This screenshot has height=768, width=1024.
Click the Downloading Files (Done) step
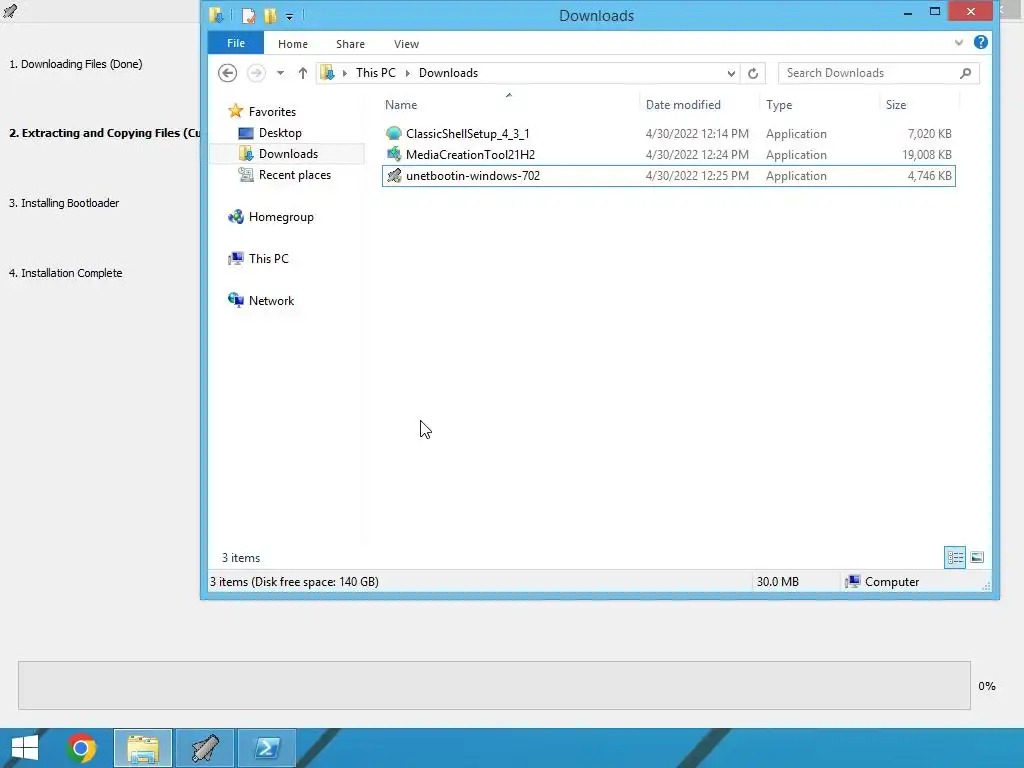pyautogui.click(x=75, y=64)
